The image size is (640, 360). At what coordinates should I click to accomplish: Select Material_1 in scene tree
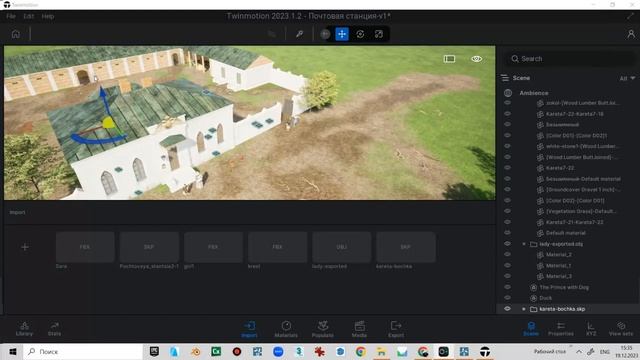559,265
